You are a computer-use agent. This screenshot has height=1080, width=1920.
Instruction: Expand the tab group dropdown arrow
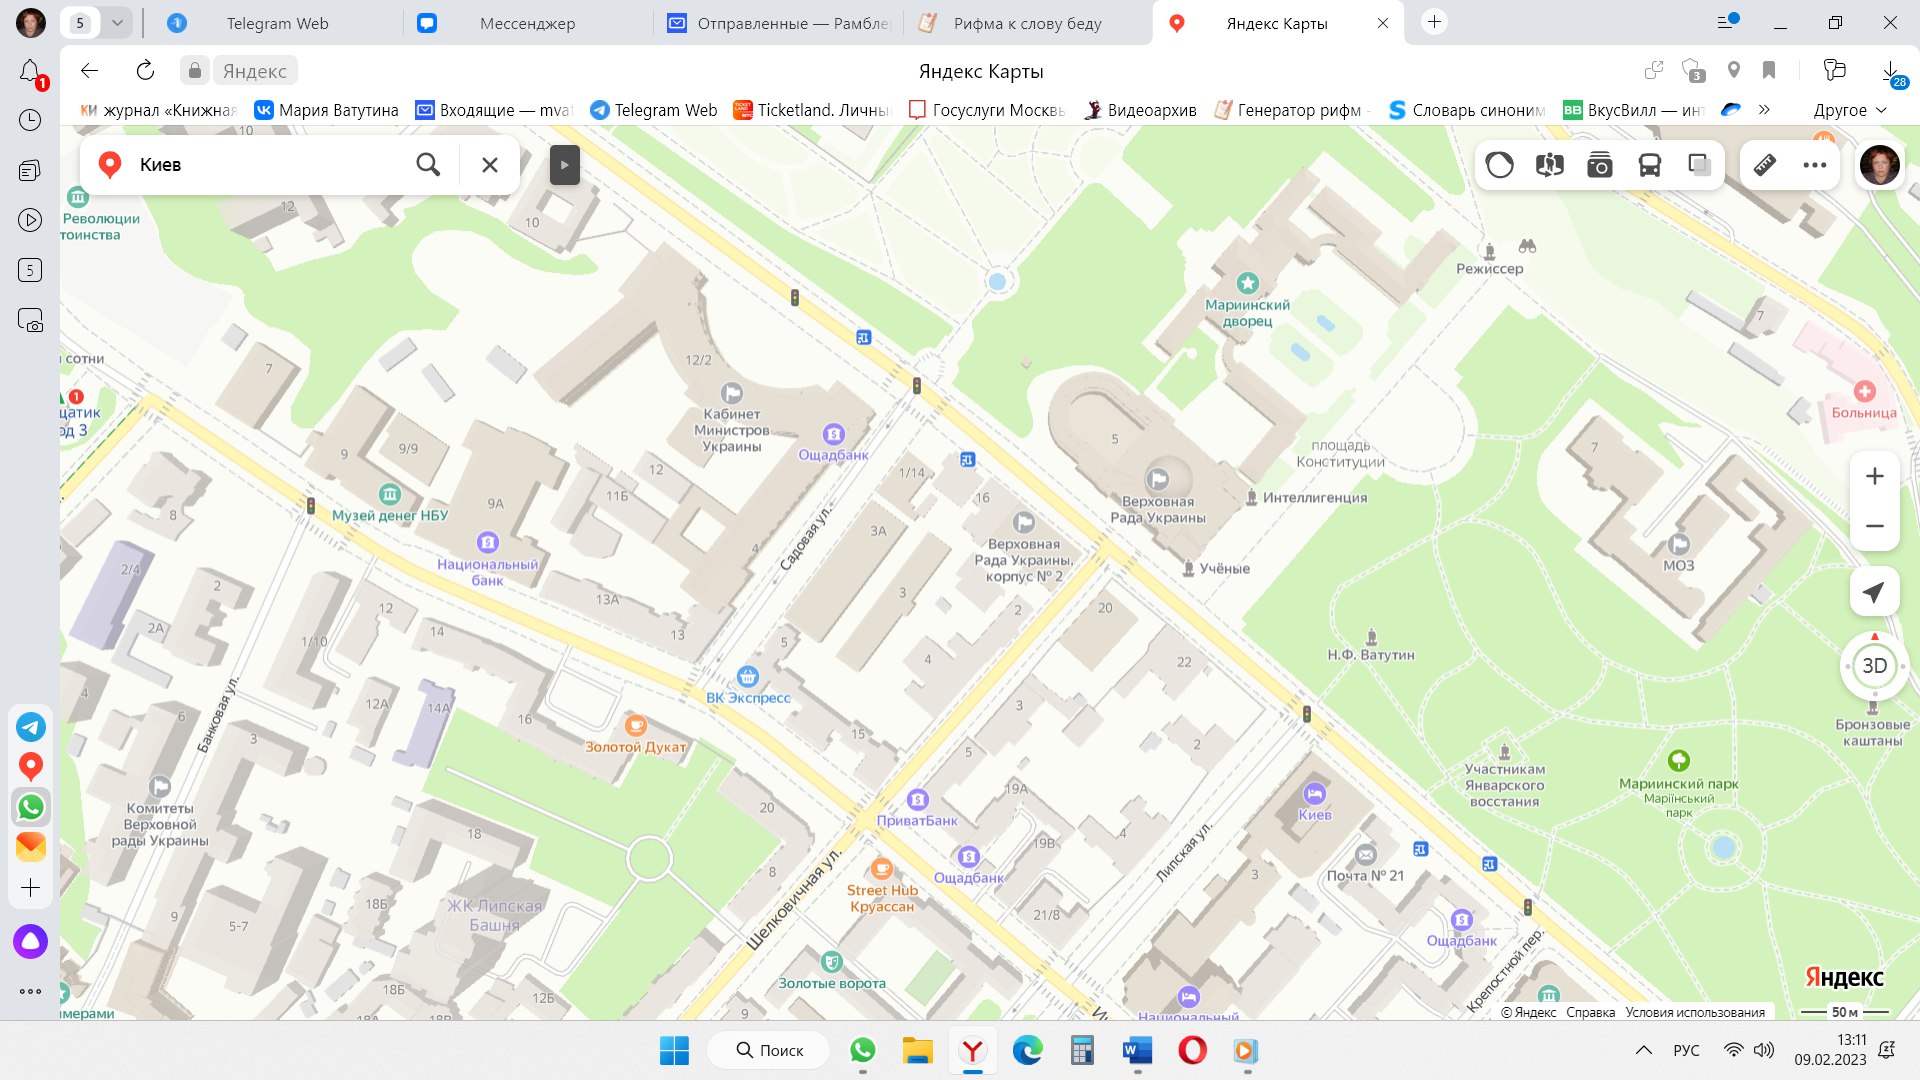[x=117, y=22]
